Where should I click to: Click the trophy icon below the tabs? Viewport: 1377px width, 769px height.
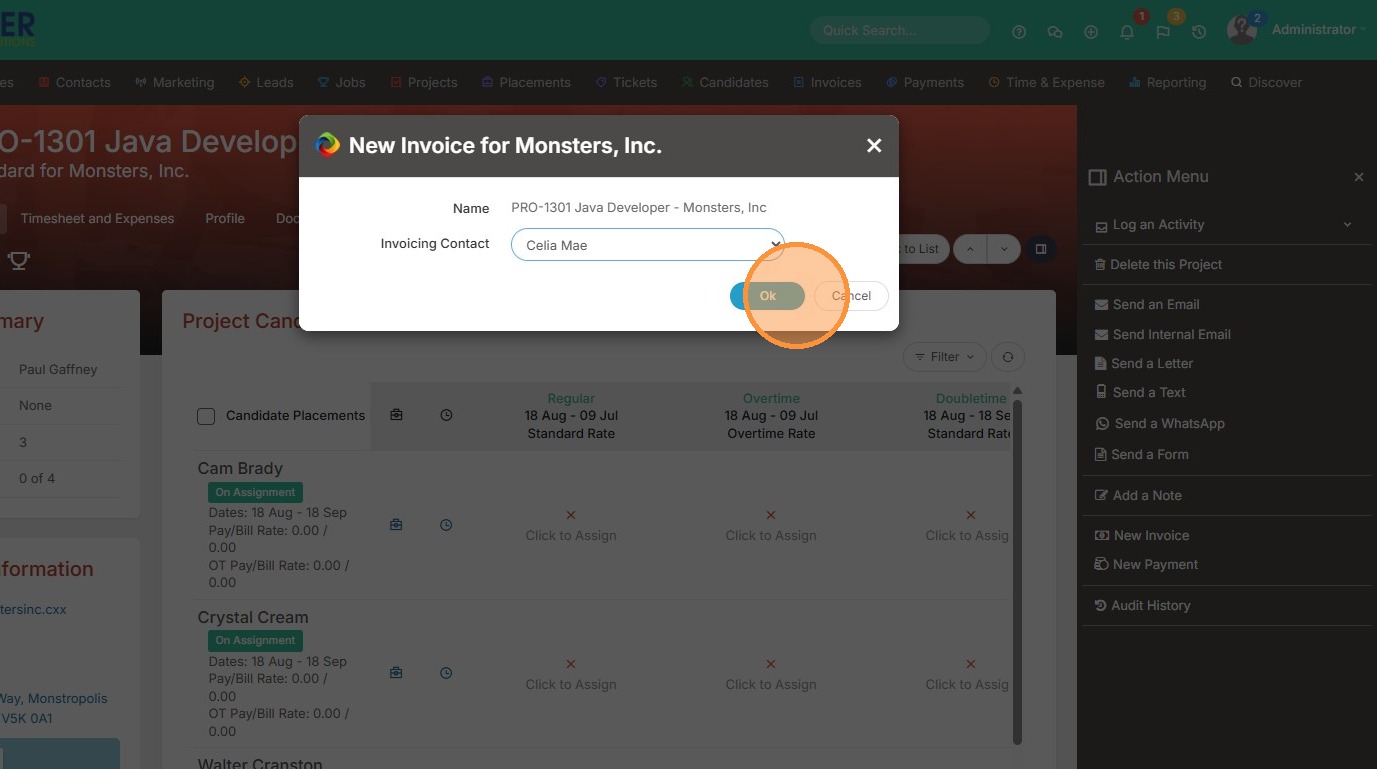click(x=18, y=261)
